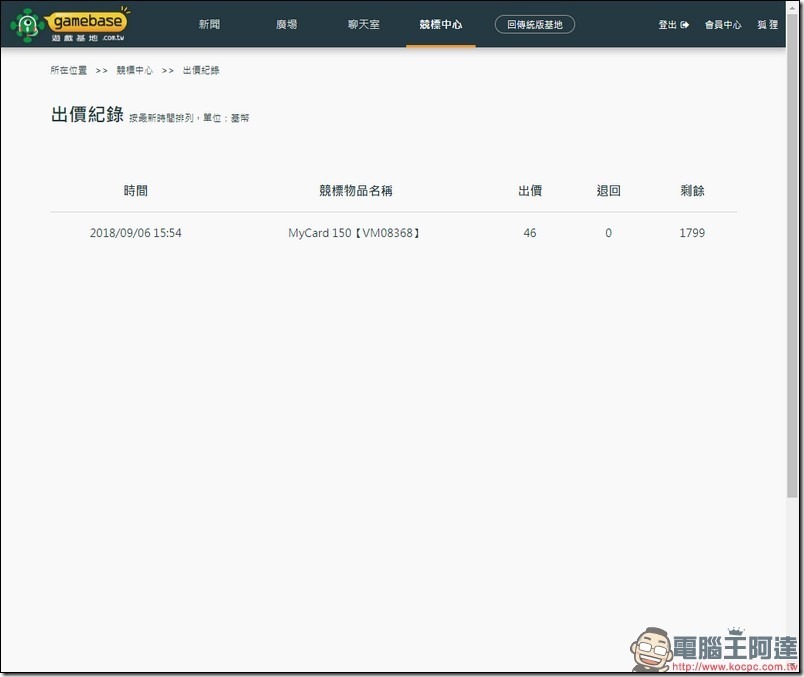Screen dimensions: 804x677
Task: Click the 時間 column header
Action: tap(136, 191)
